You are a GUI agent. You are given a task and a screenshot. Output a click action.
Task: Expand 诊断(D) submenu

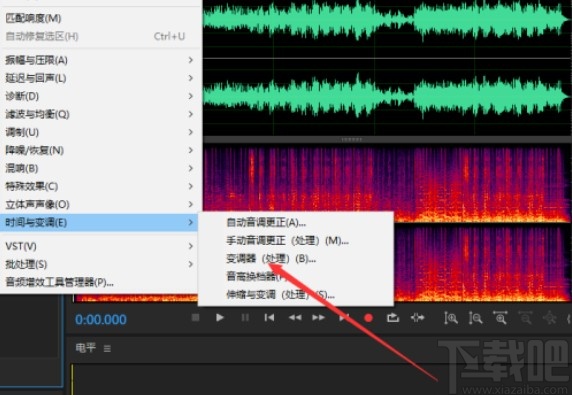(101, 96)
